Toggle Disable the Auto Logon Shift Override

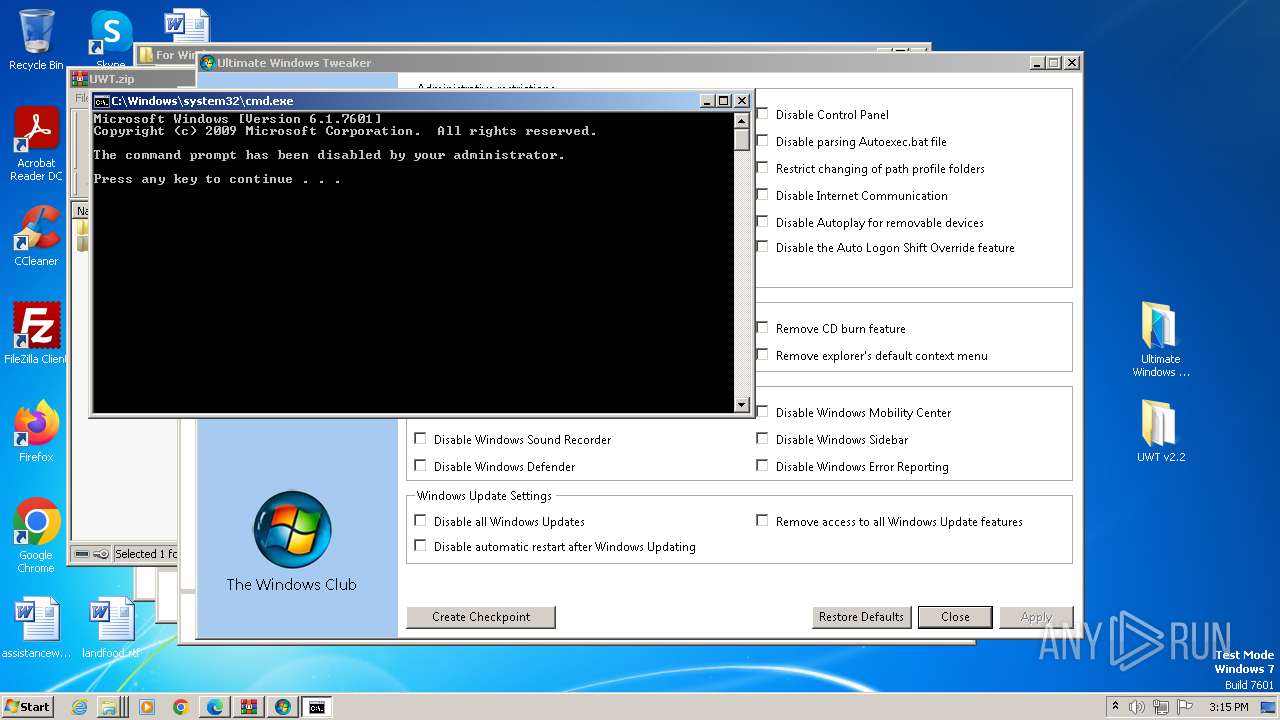pos(762,247)
